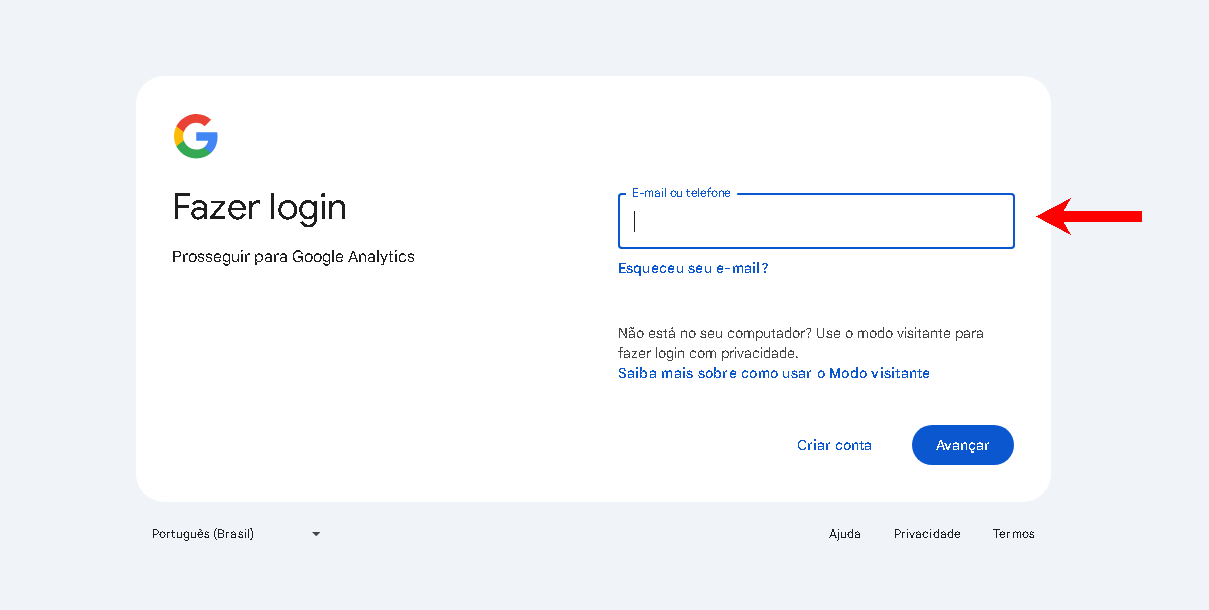Viewport: 1209px width, 610px height.
Task: Click the Google "G" logo
Action: pos(196,136)
